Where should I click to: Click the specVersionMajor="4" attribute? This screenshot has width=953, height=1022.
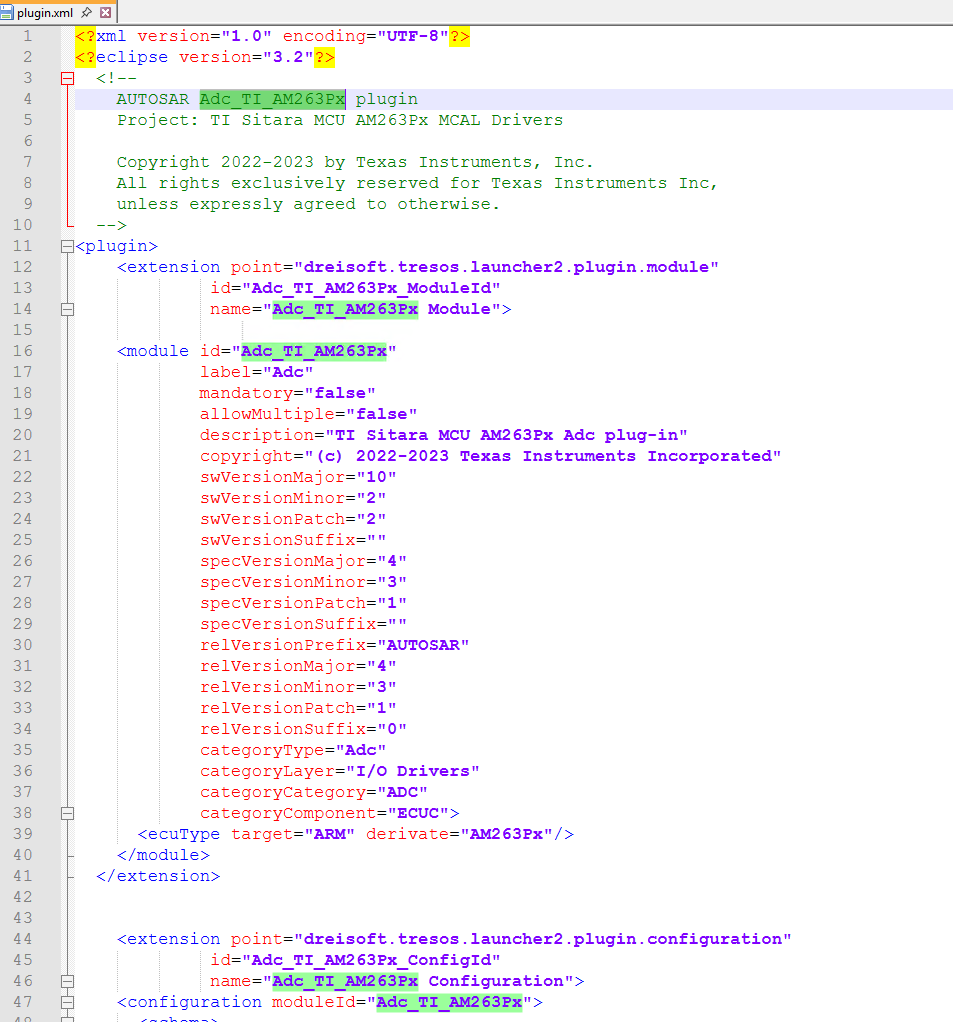(303, 561)
